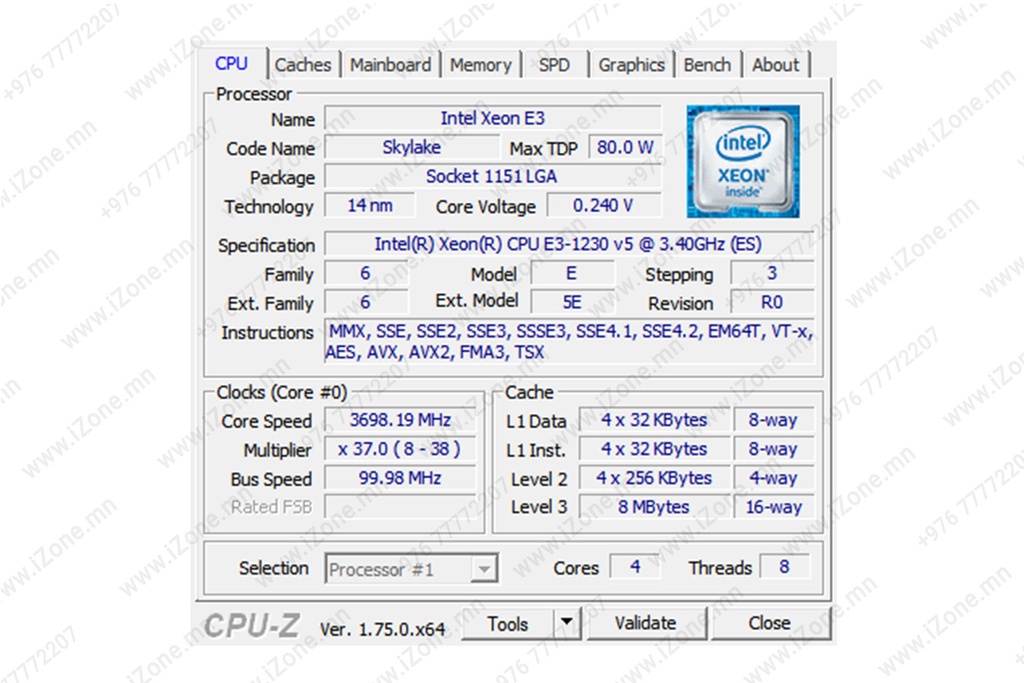This screenshot has width=1024, height=683.
Task: Open the Mainboard tab
Action: tap(391, 65)
